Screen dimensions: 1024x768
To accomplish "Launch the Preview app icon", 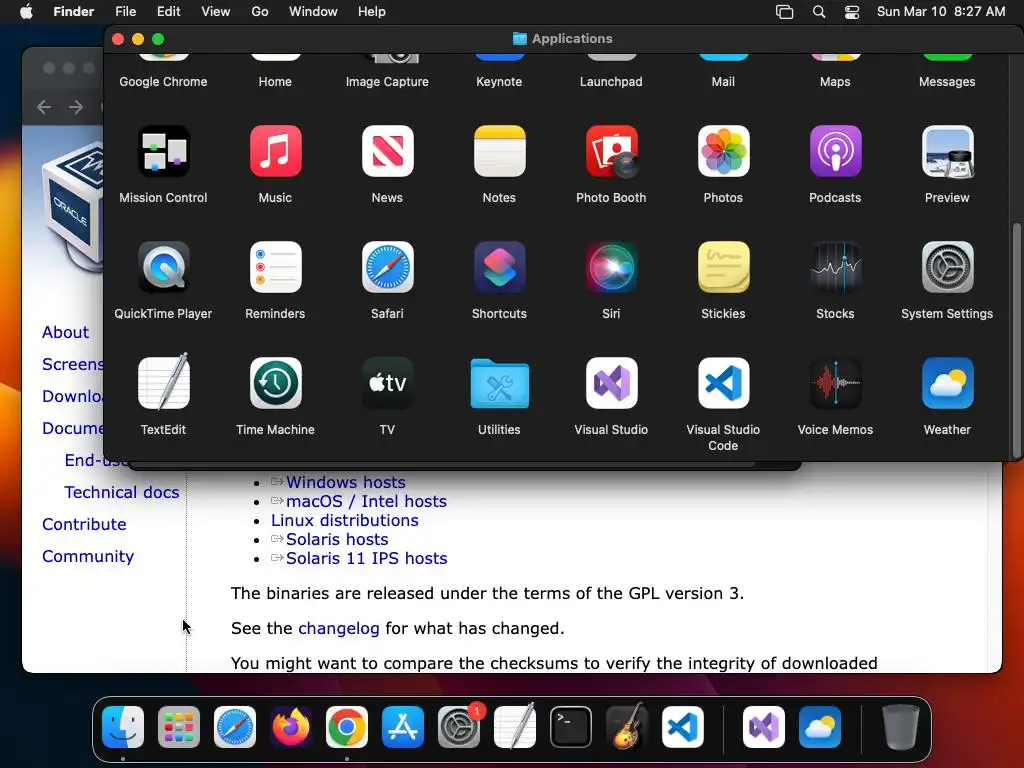I will [x=947, y=152].
